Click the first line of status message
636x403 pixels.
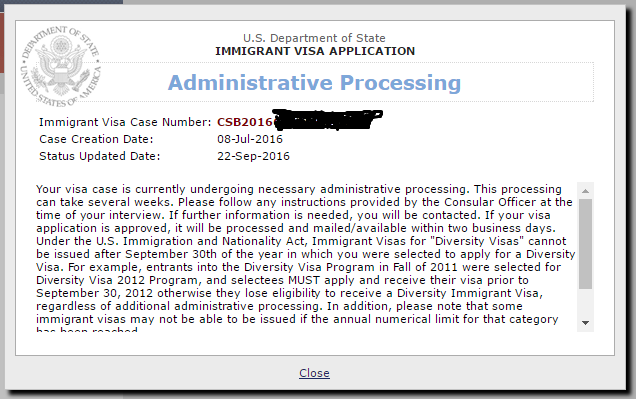(299, 189)
